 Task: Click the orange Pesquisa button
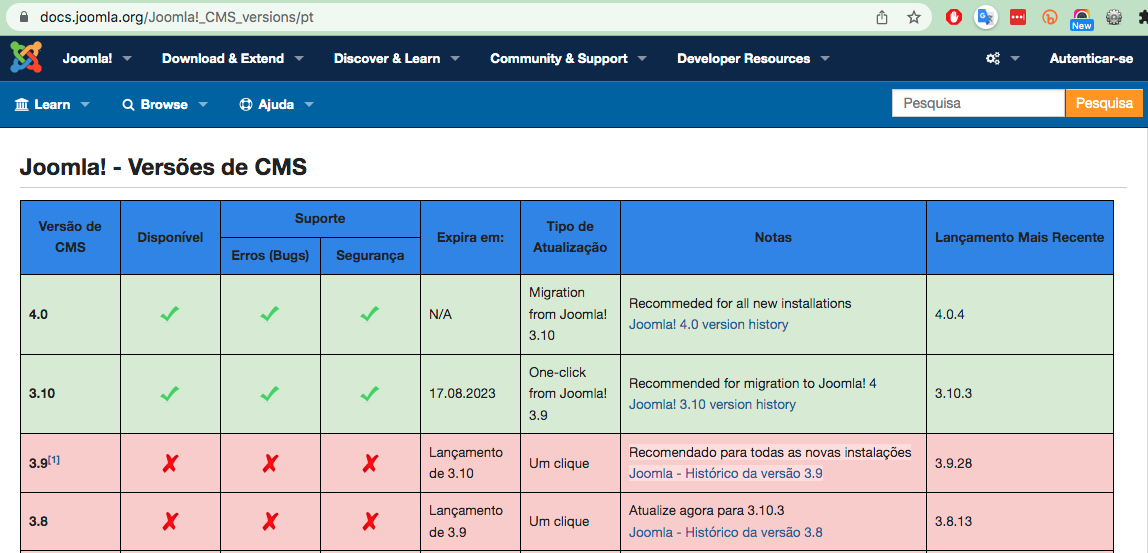pyautogui.click(x=1104, y=103)
